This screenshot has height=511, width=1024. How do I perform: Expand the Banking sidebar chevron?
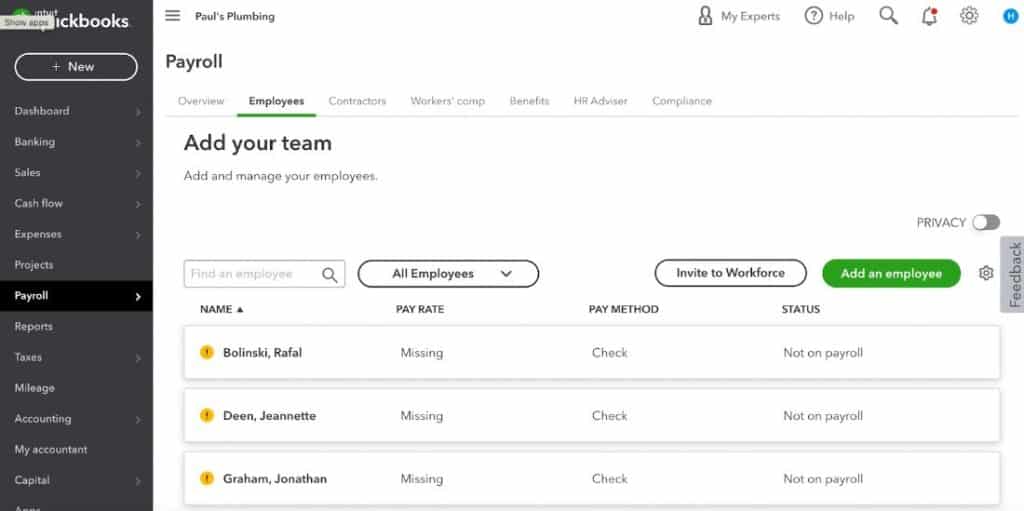click(x=138, y=142)
